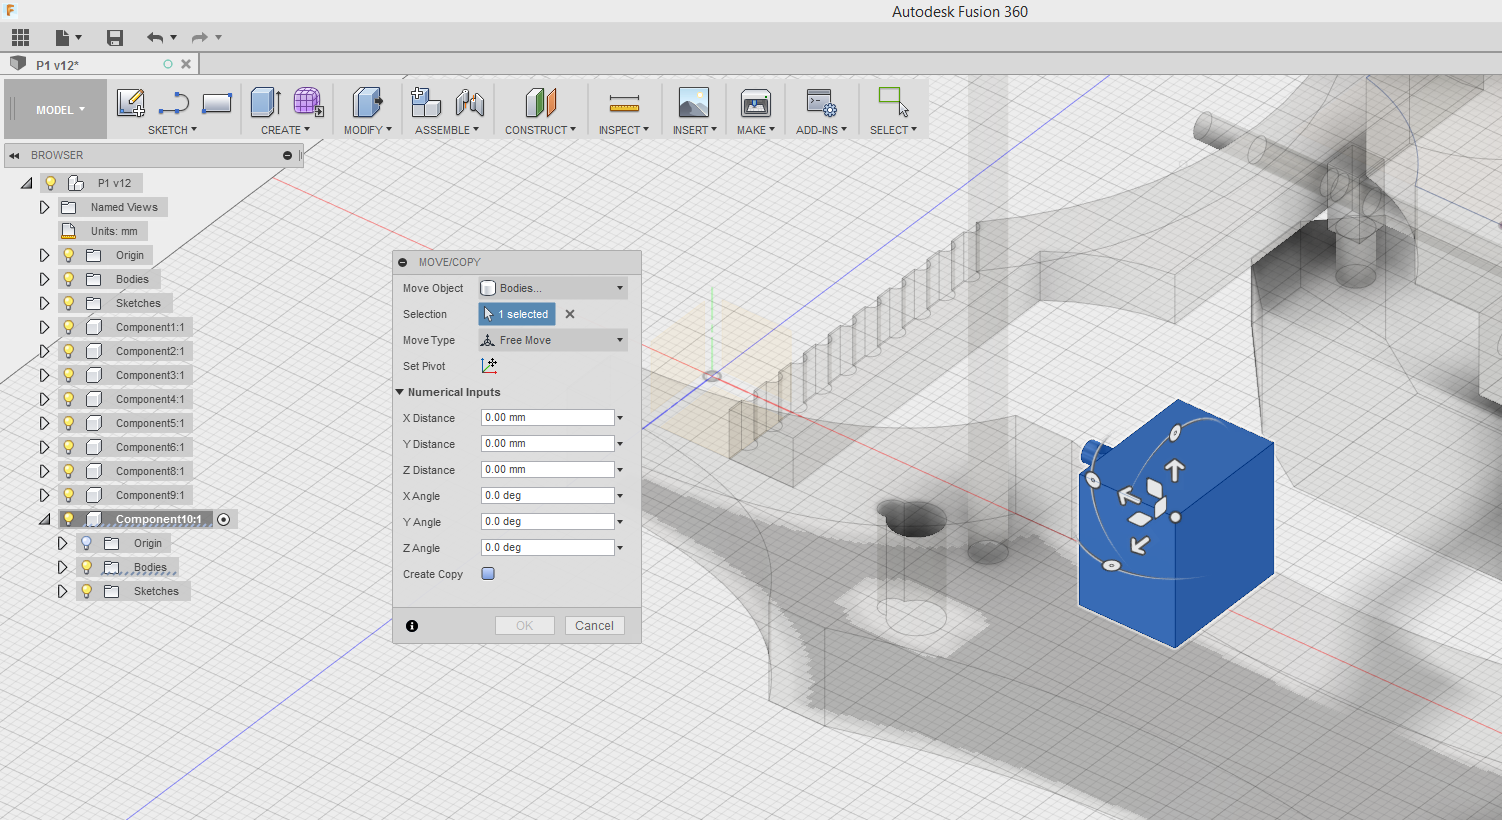This screenshot has width=1502, height=820.
Task: Open the Move Object dropdown
Action: point(553,288)
